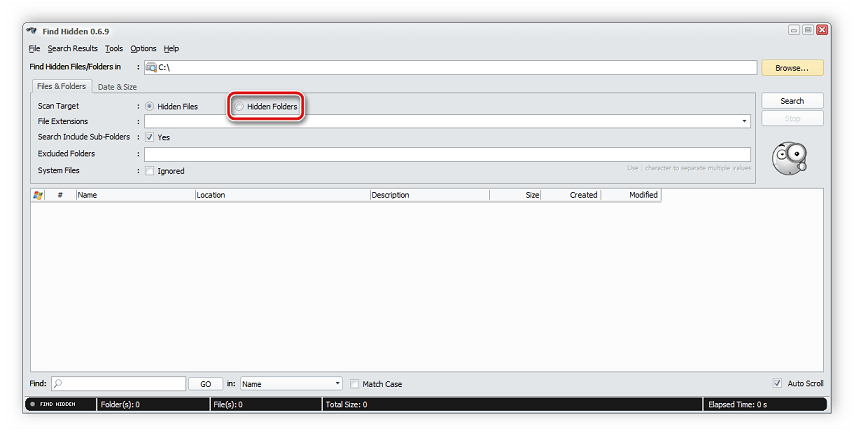
Task: Open the File menu
Action: click(34, 48)
